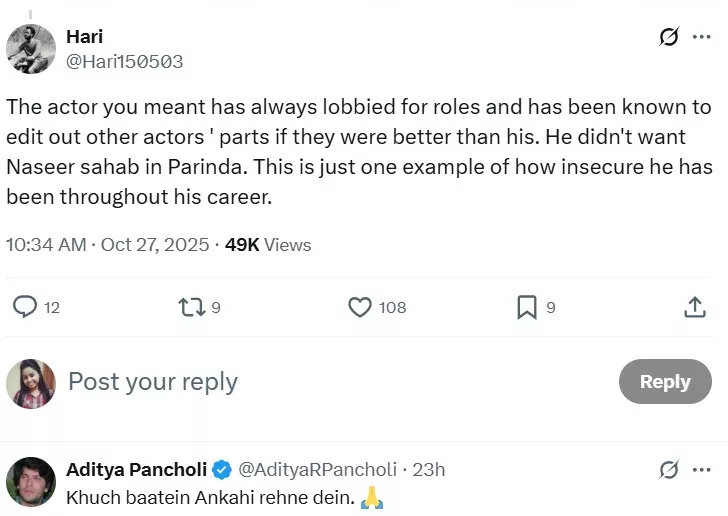The width and height of the screenshot is (728, 516).
Task: Open the Hari display name link
Action: [x=84, y=37]
